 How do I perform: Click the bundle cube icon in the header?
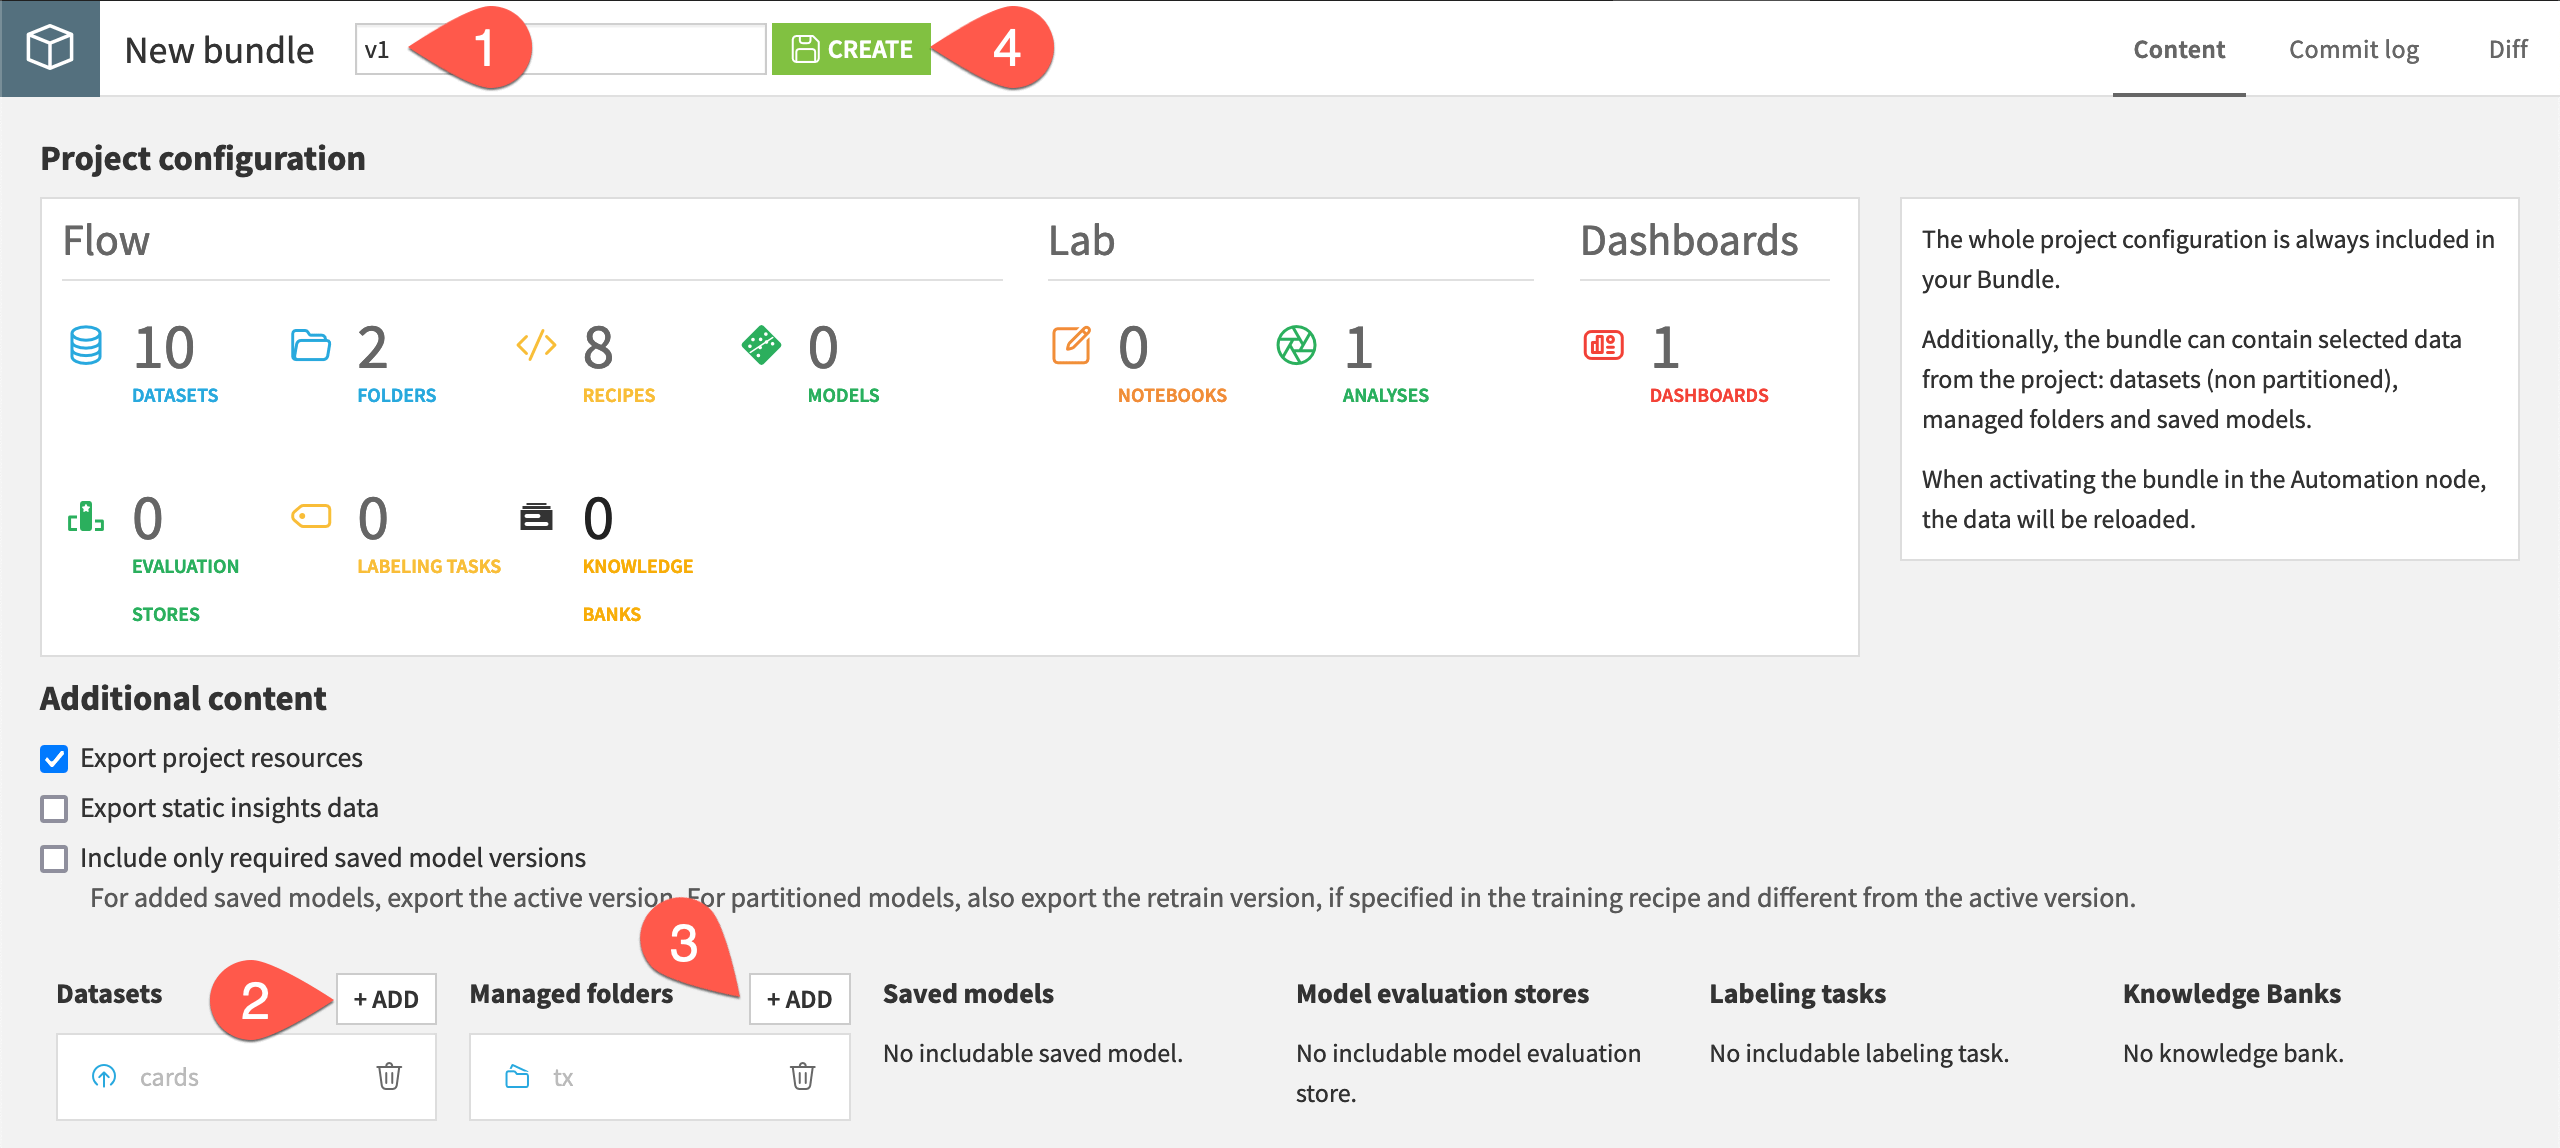tap(49, 48)
